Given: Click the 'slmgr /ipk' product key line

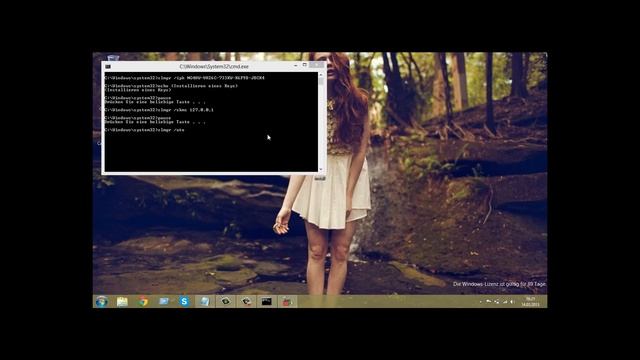Looking at the screenshot, I should (184, 78).
